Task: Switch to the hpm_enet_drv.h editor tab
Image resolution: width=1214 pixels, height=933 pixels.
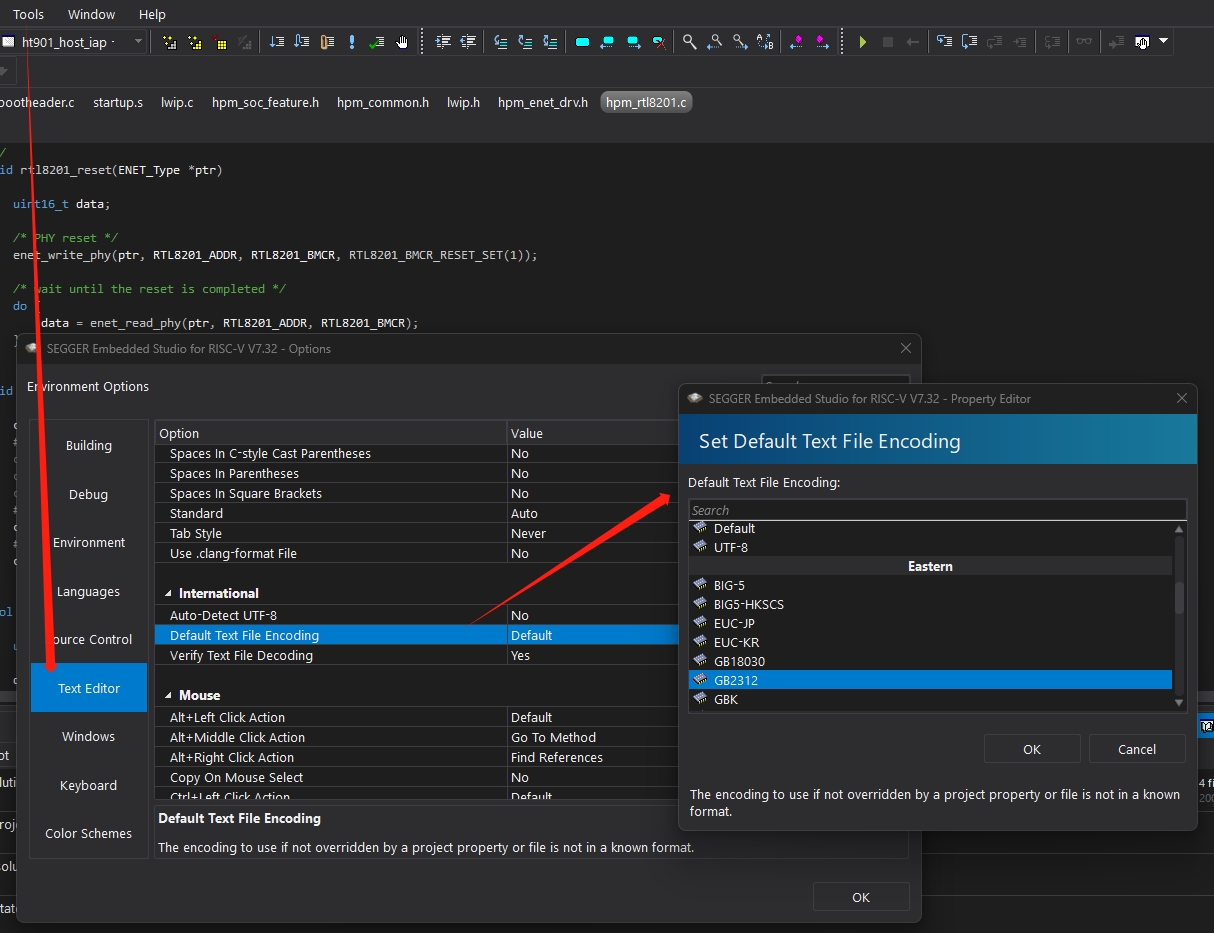Action: [543, 102]
